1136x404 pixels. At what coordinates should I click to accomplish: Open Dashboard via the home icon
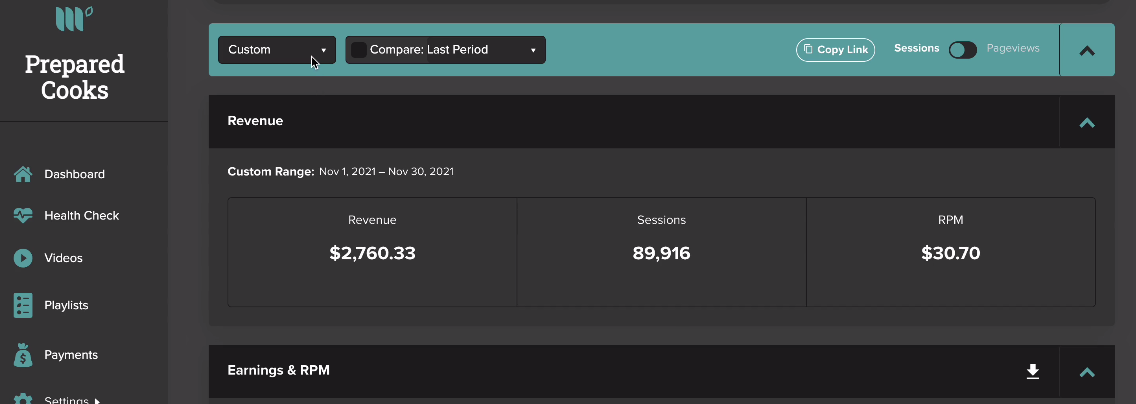tap(23, 174)
